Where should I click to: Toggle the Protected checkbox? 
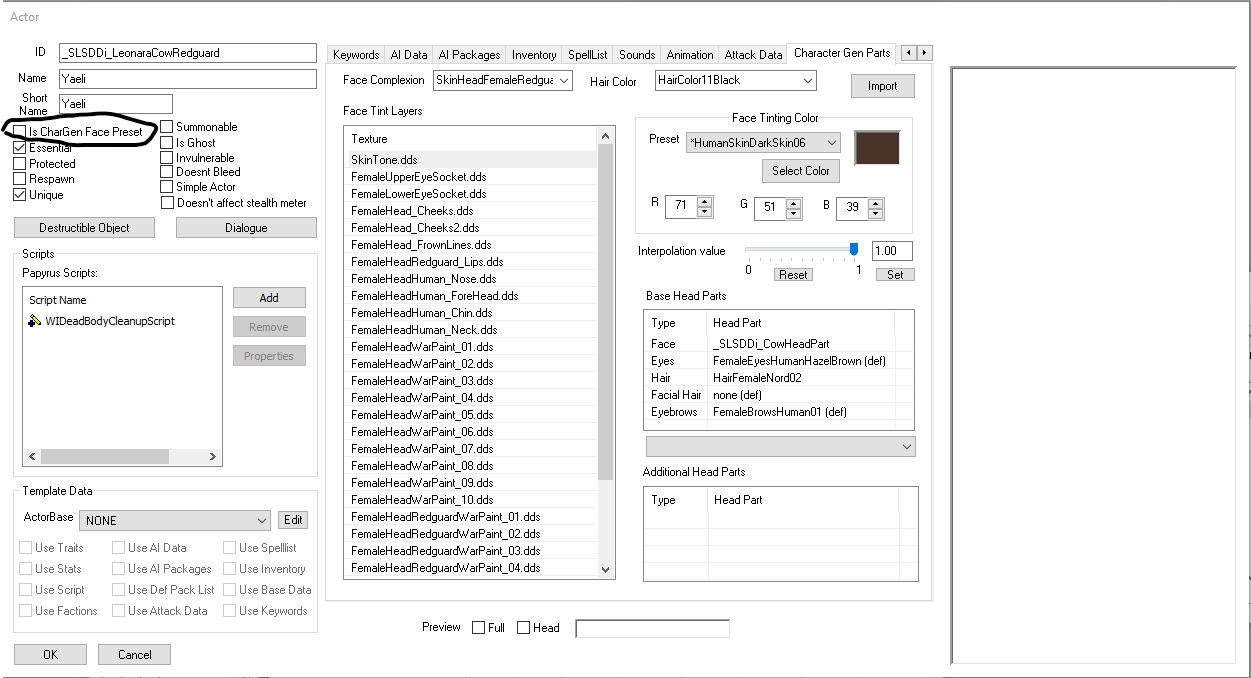tap(20, 164)
